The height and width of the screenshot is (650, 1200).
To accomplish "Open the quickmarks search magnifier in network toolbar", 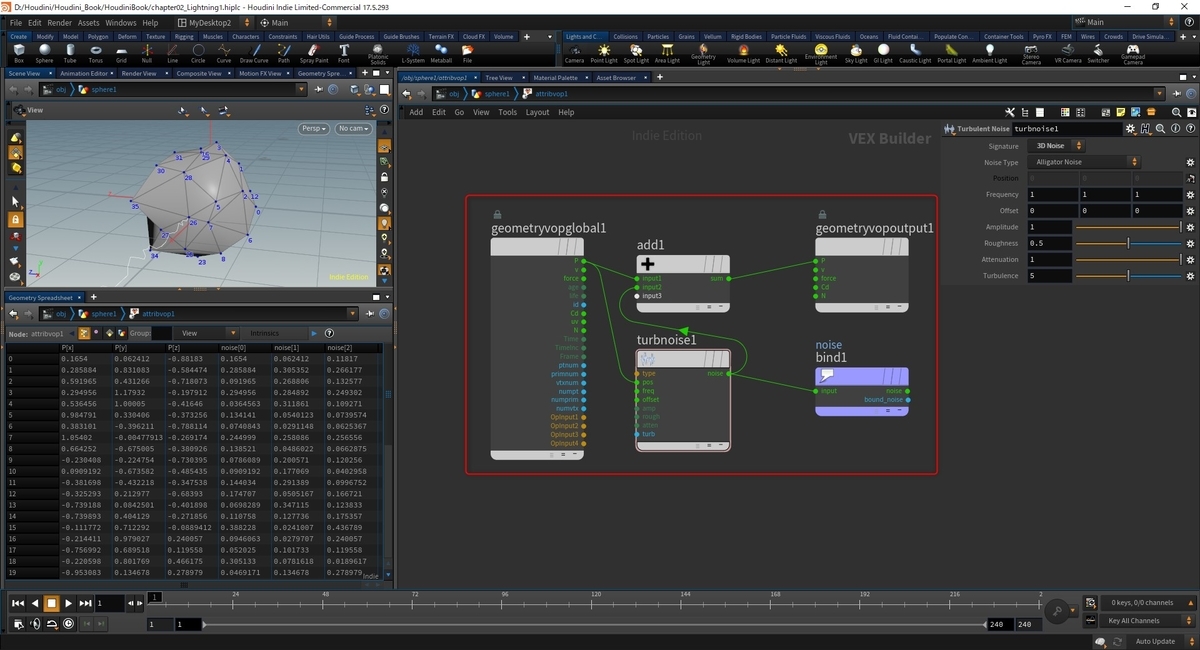I will point(1177,112).
